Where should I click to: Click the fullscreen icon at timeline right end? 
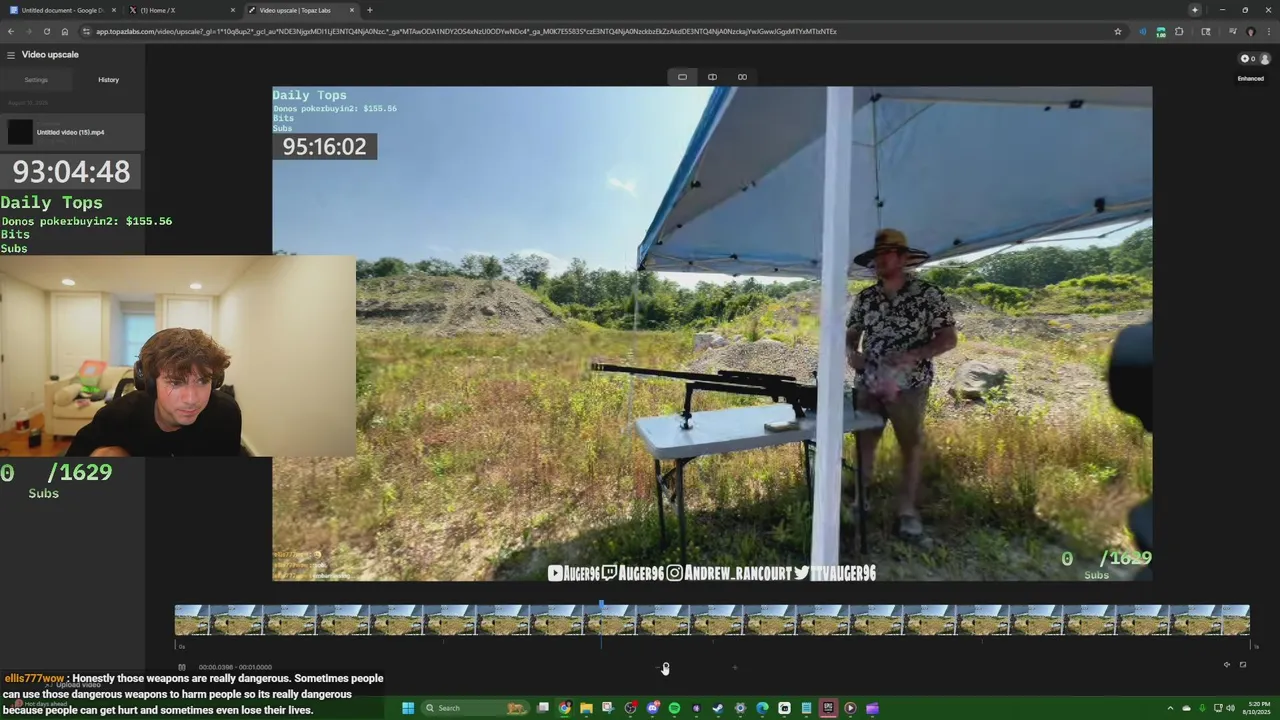(1243, 665)
